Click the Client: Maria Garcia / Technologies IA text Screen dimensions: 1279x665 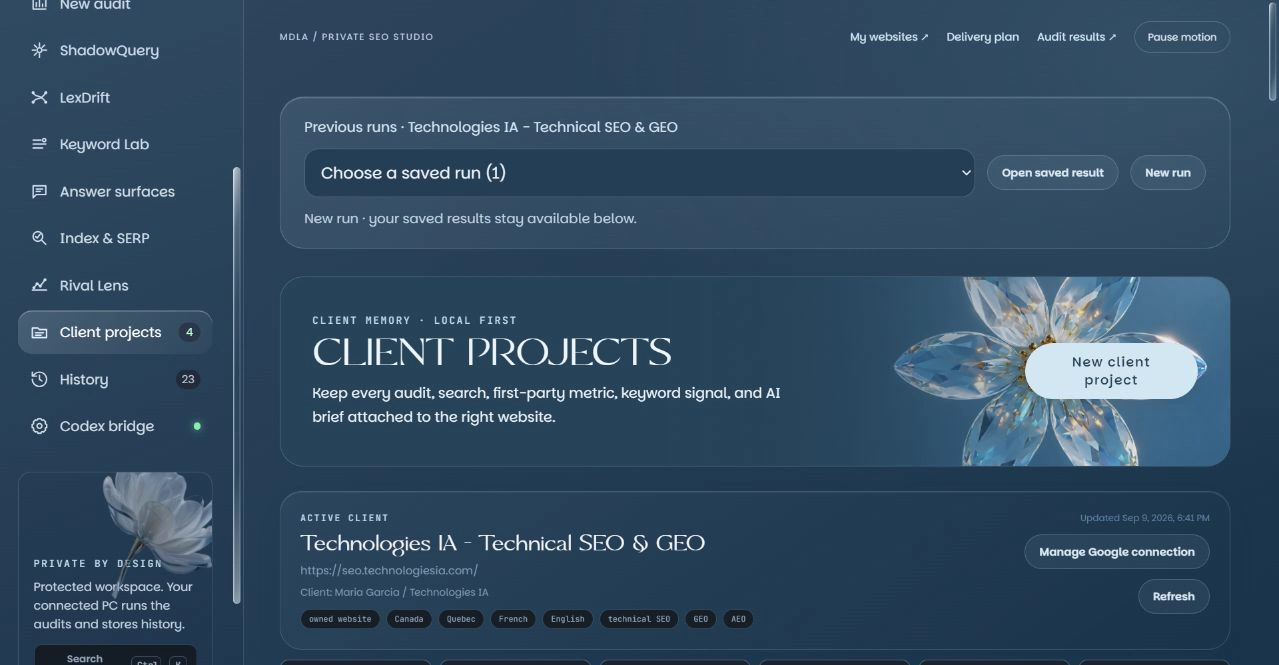click(394, 592)
